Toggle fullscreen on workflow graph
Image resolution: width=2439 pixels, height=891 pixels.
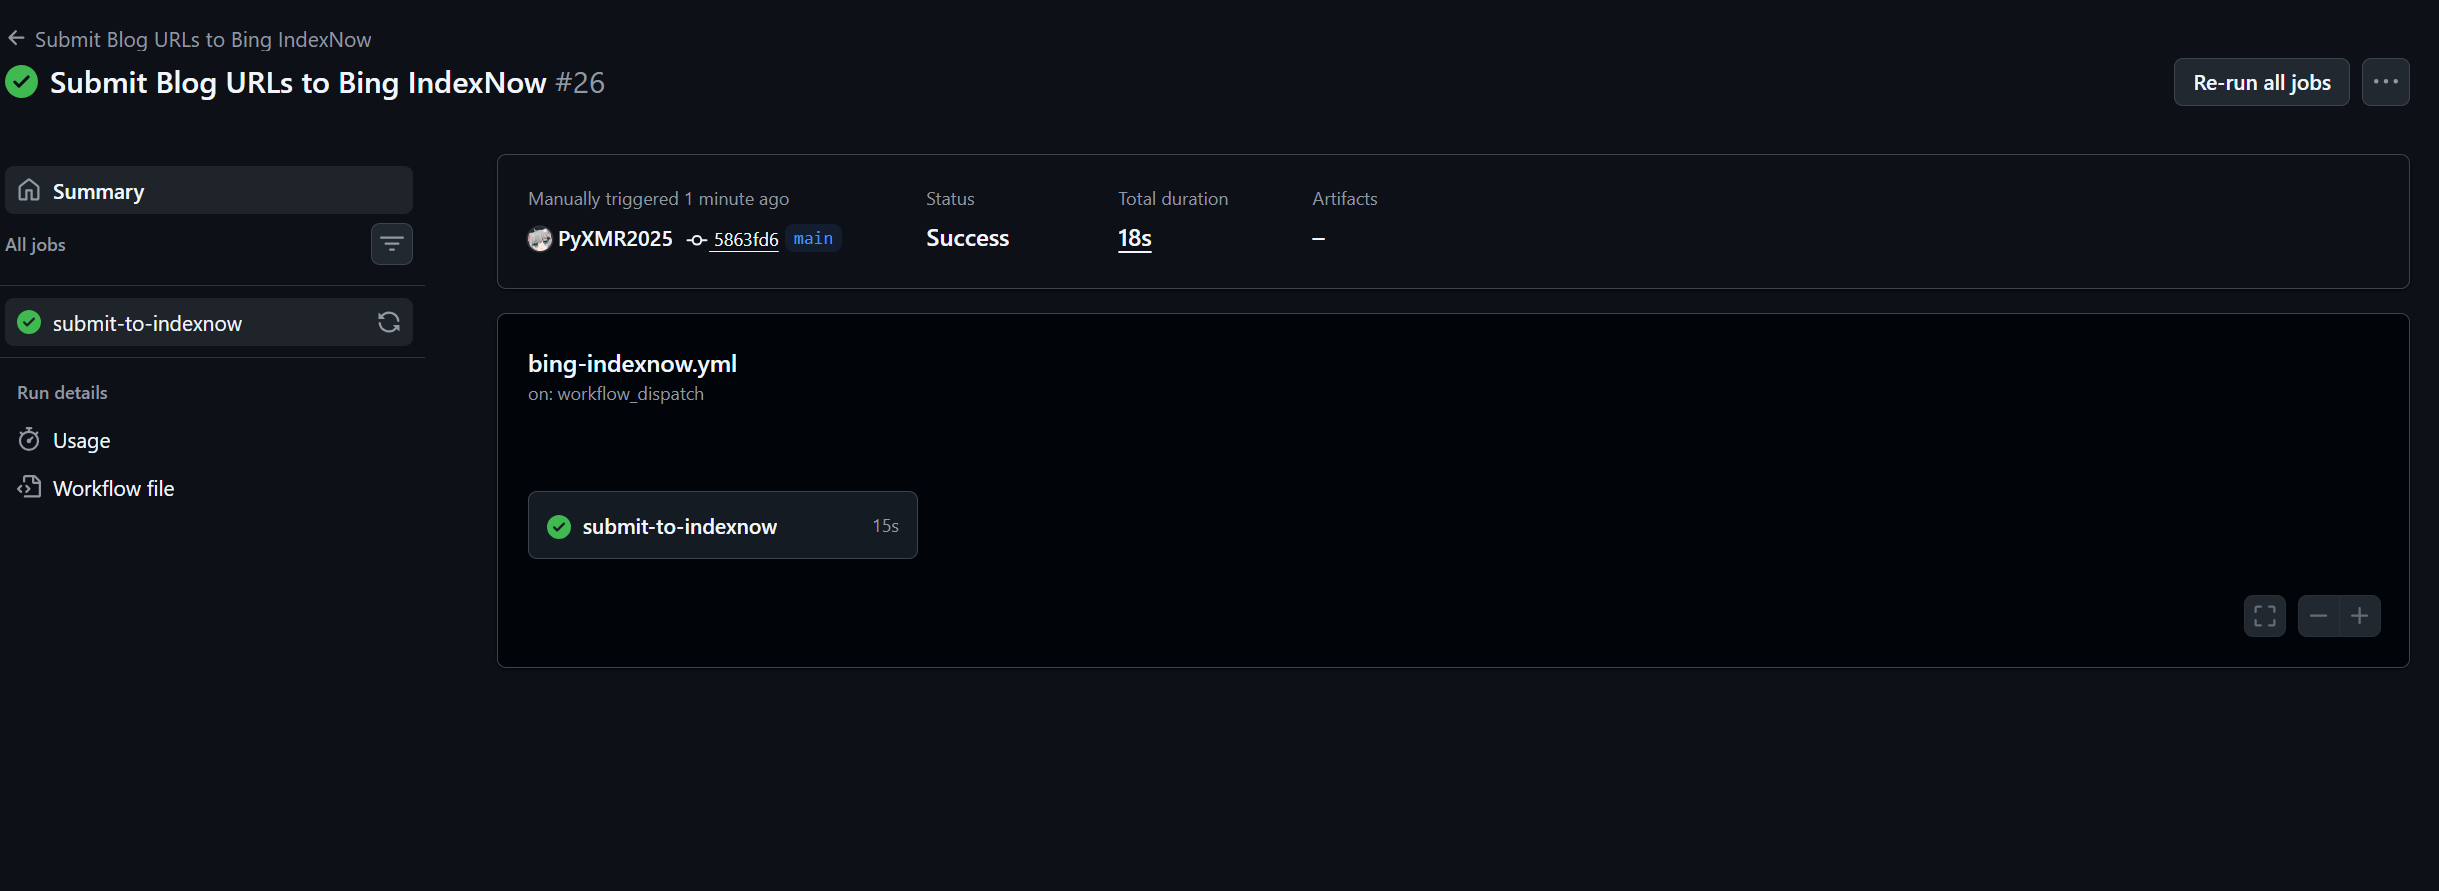pos(2264,616)
